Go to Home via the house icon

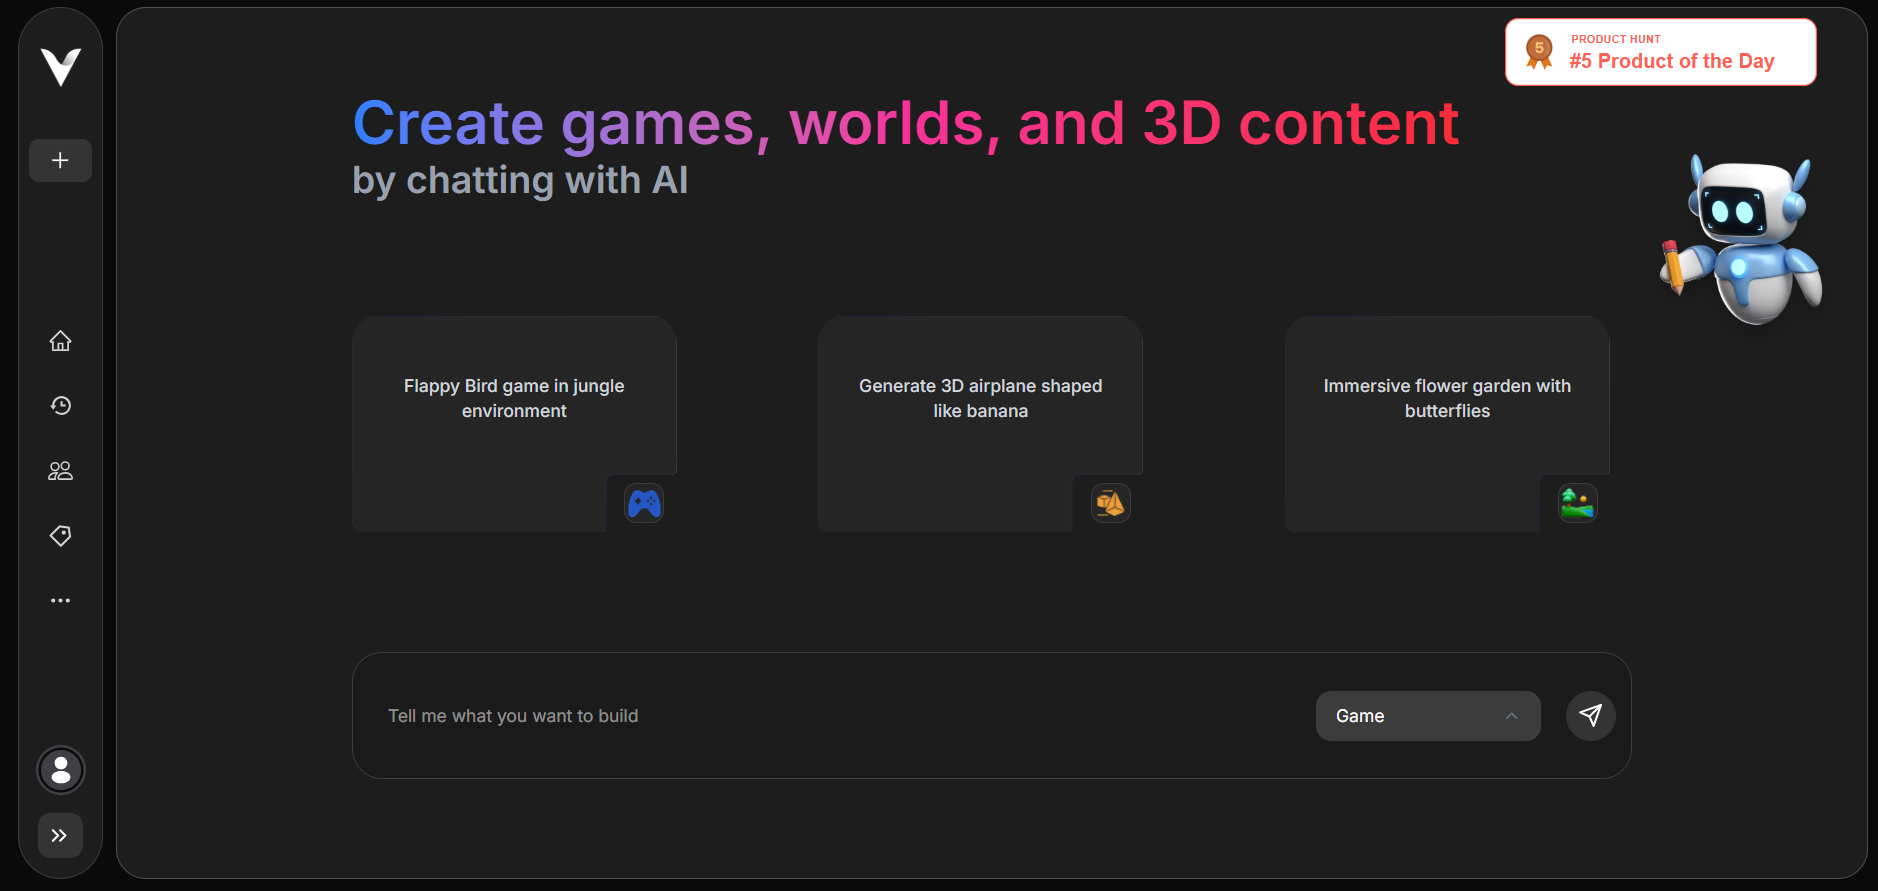(x=60, y=341)
